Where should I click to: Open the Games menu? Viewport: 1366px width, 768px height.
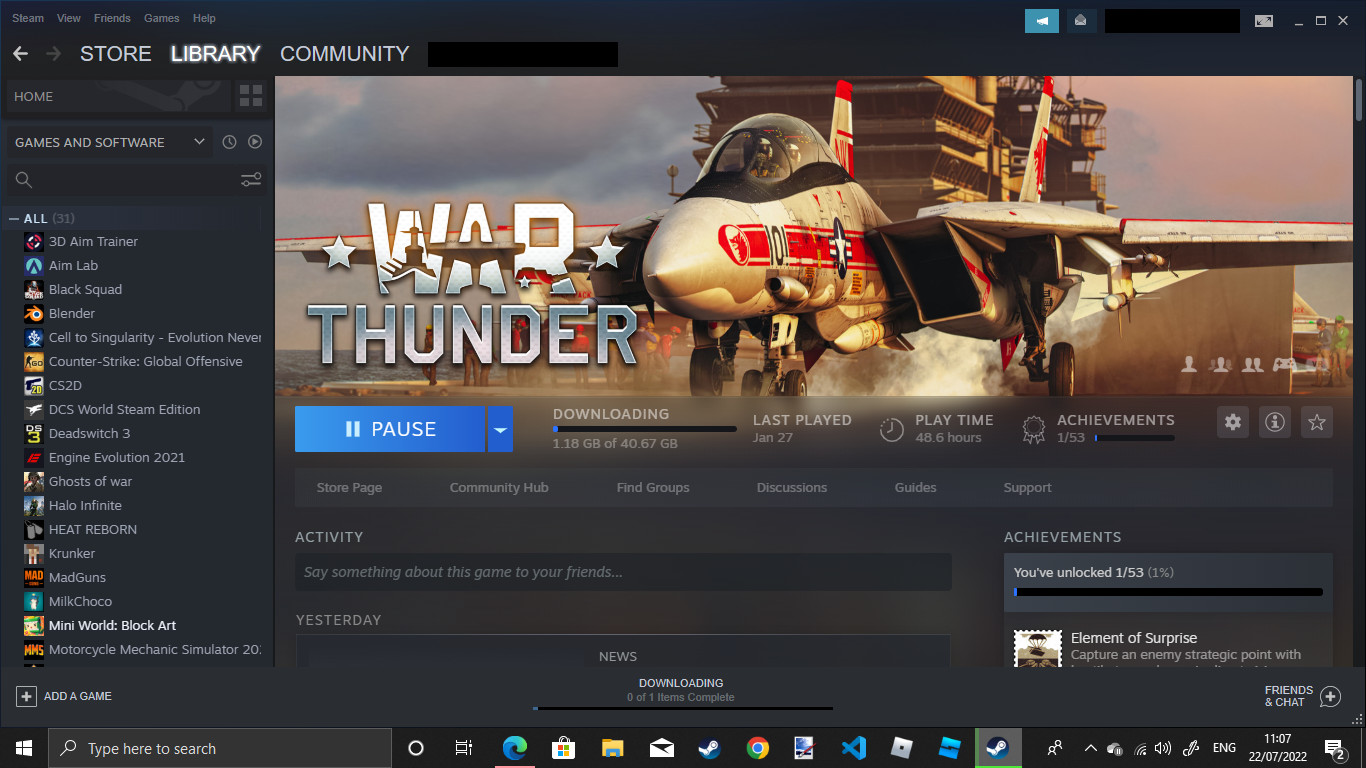click(161, 18)
